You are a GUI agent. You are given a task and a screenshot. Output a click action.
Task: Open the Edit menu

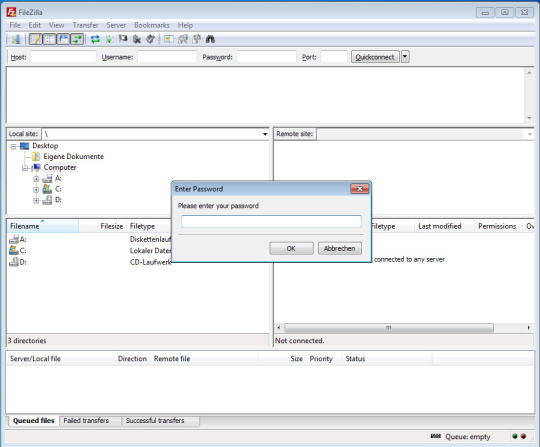(x=34, y=25)
